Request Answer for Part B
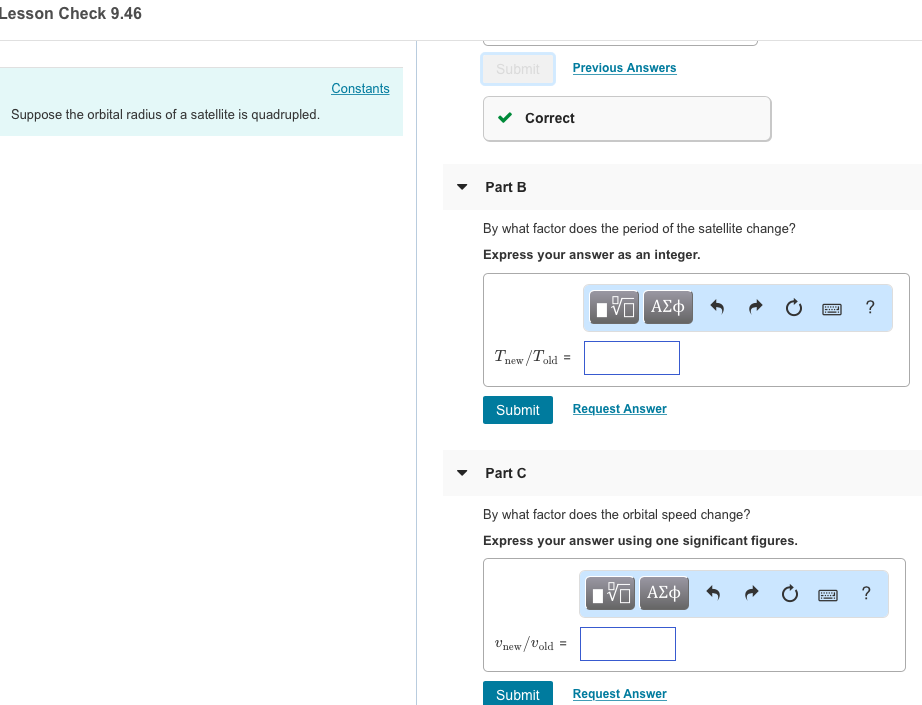Image resolution: width=922 pixels, height=705 pixels. [619, 408]
